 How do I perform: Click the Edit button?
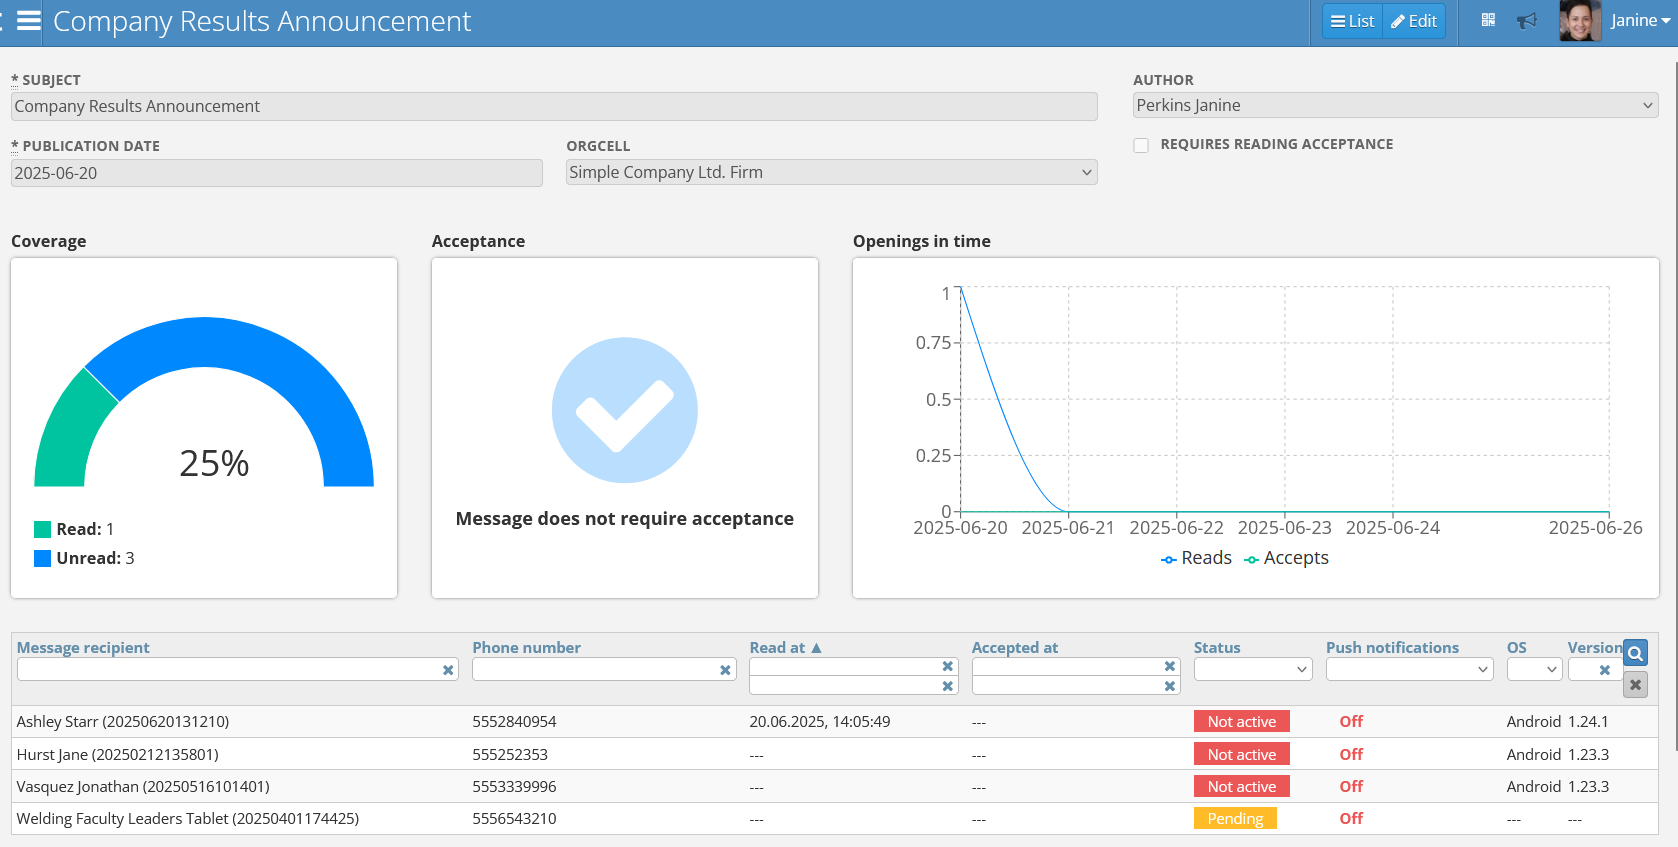(1414, 21)
